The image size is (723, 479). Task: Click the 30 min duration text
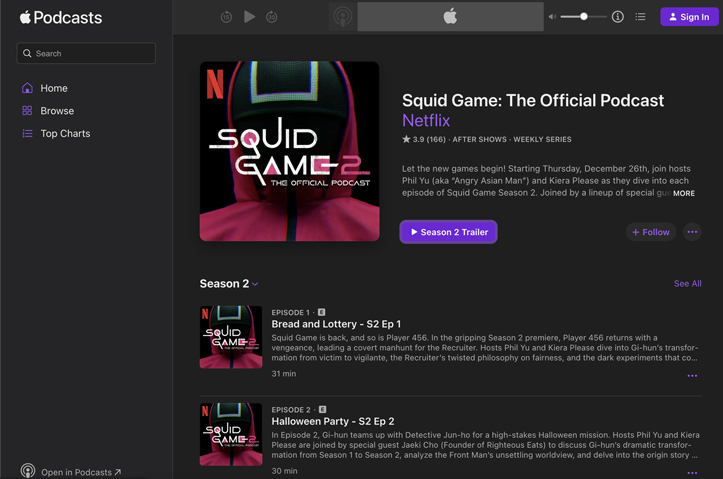click(x=284, y=471)
